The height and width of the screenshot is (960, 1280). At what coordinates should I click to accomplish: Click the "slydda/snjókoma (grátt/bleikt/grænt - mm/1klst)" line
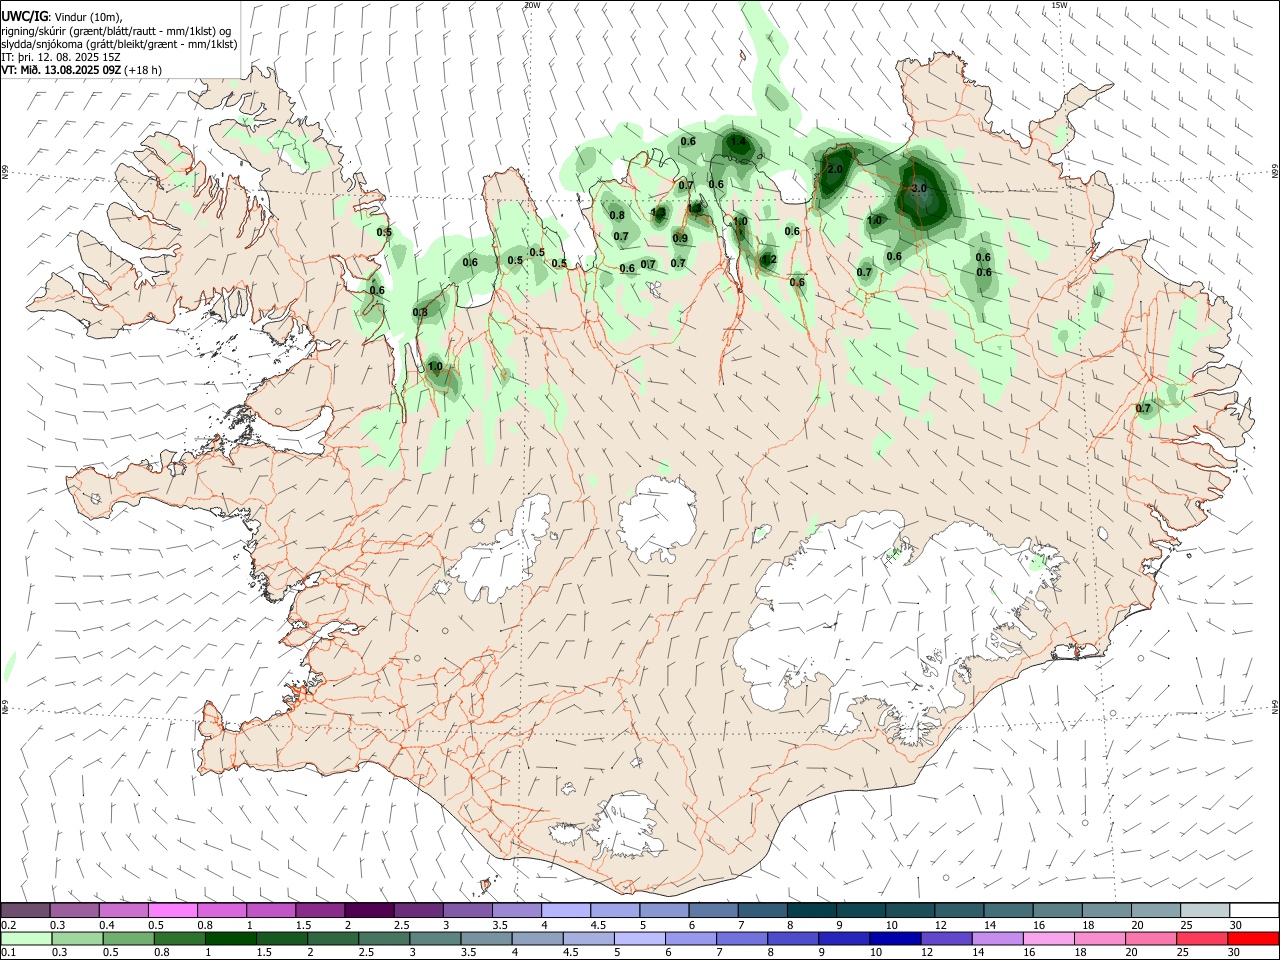tap(119, 44)
